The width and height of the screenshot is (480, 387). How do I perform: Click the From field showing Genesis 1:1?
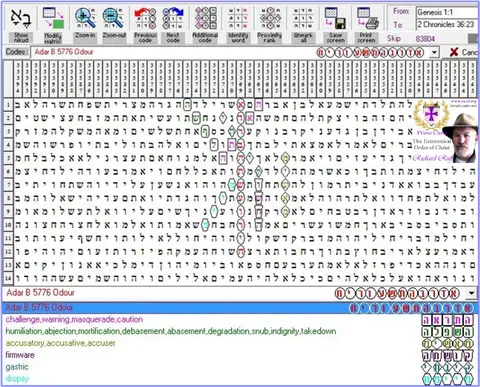(x=447, y=13)
